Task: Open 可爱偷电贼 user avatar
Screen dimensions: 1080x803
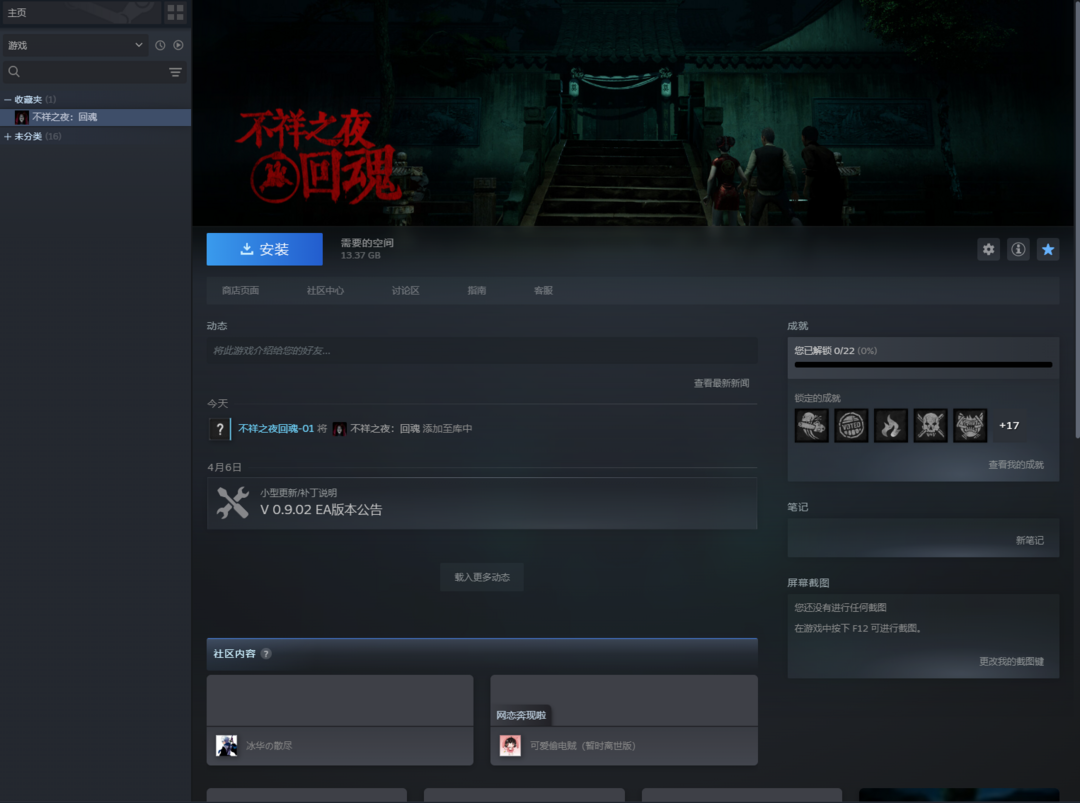Action: [x=510, y=746]
